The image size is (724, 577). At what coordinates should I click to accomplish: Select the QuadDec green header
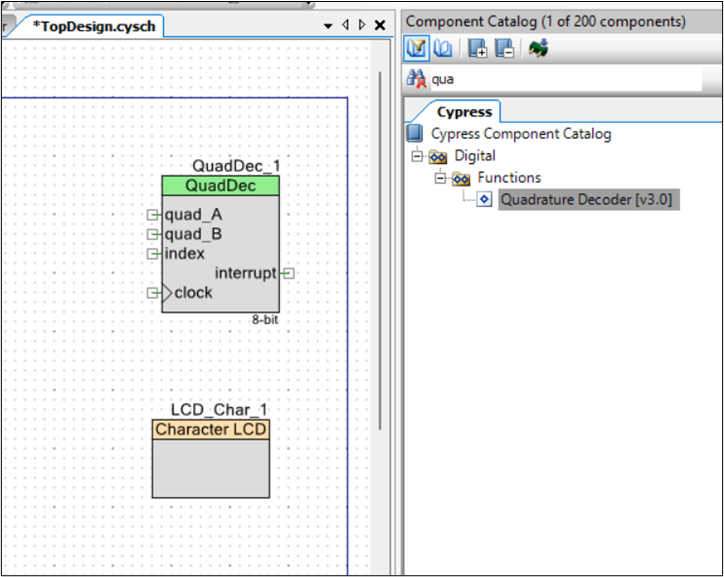[220, 186]
